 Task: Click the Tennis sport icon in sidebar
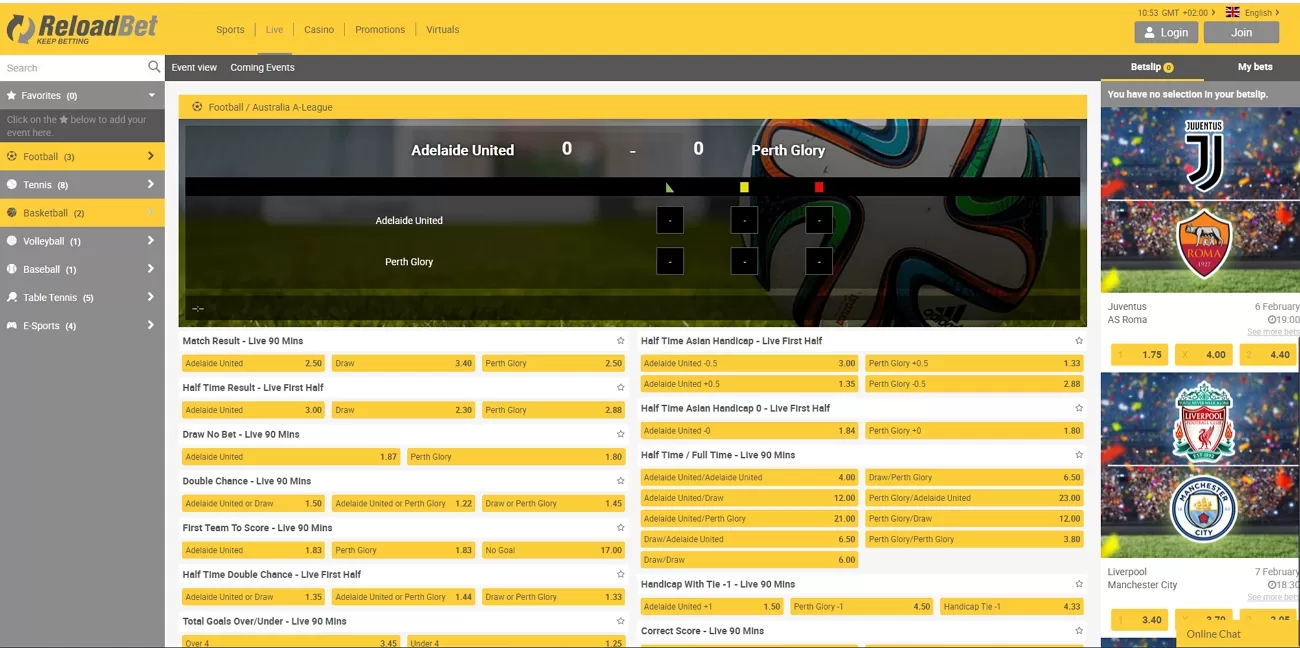12,184
